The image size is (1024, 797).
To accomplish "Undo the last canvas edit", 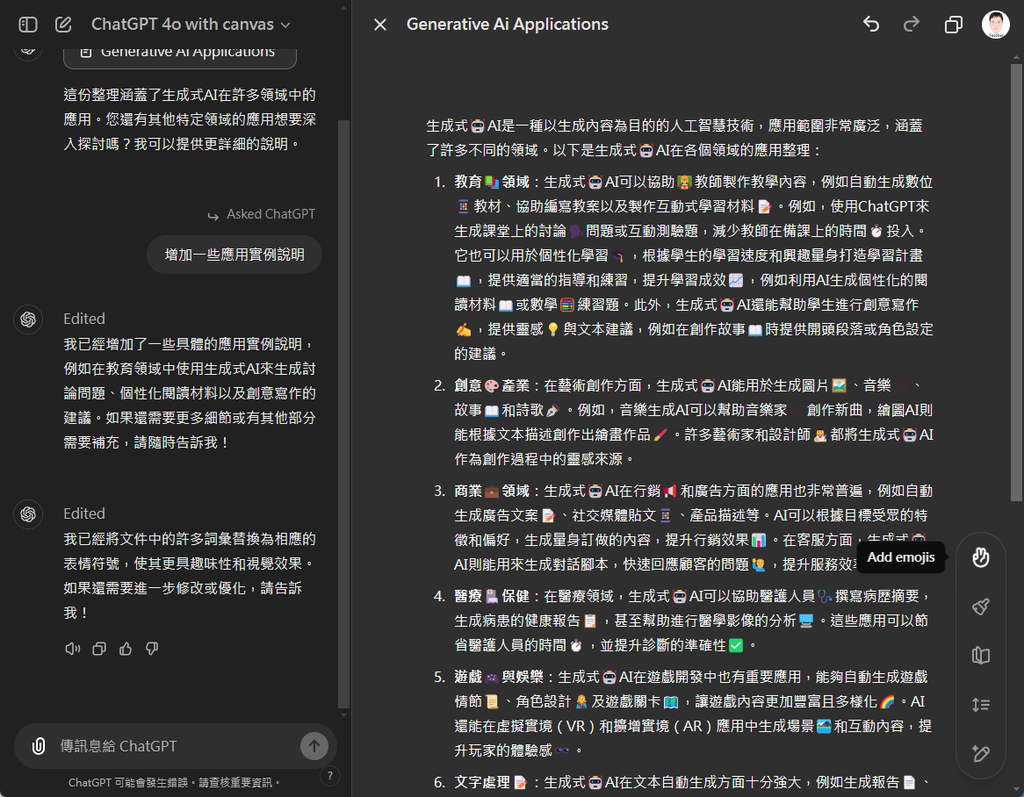I will pyautogui.click(x=871, y=25).
